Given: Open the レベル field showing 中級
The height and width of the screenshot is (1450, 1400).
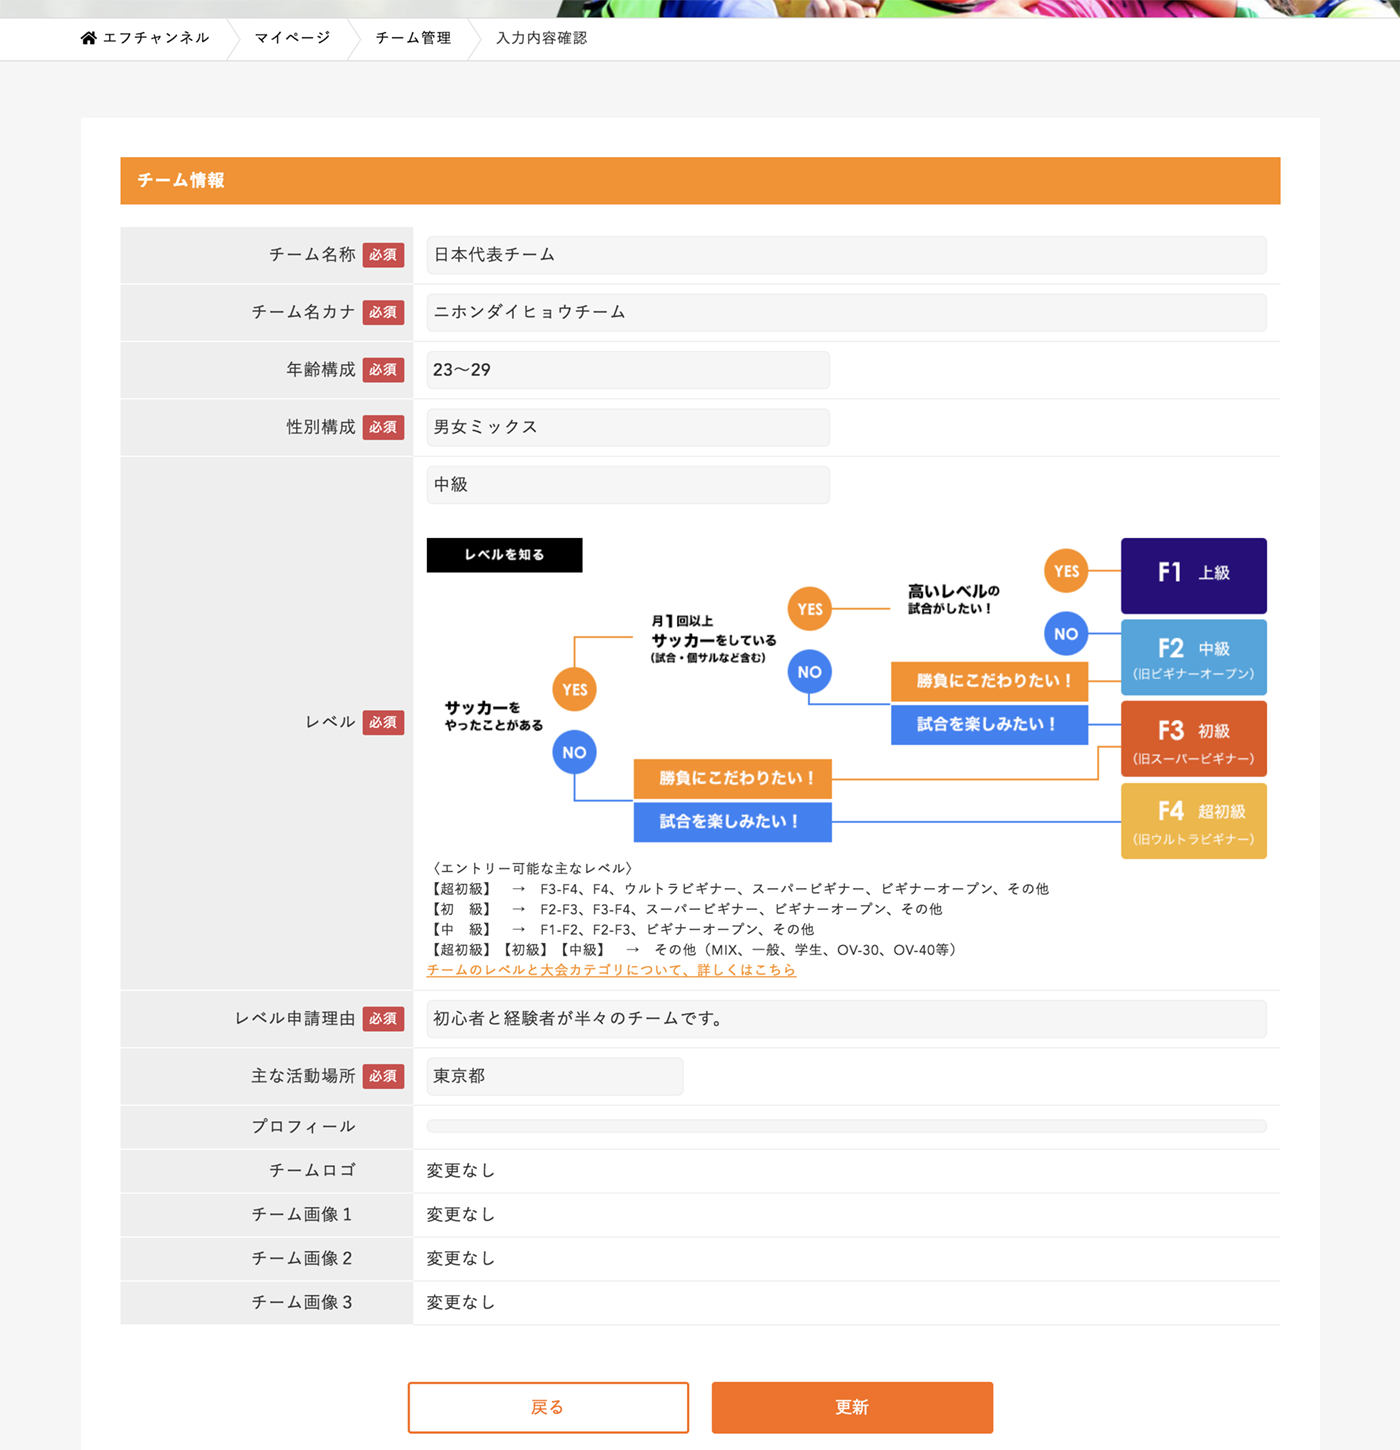Looking at the screenshot, I should pos(628,485).
